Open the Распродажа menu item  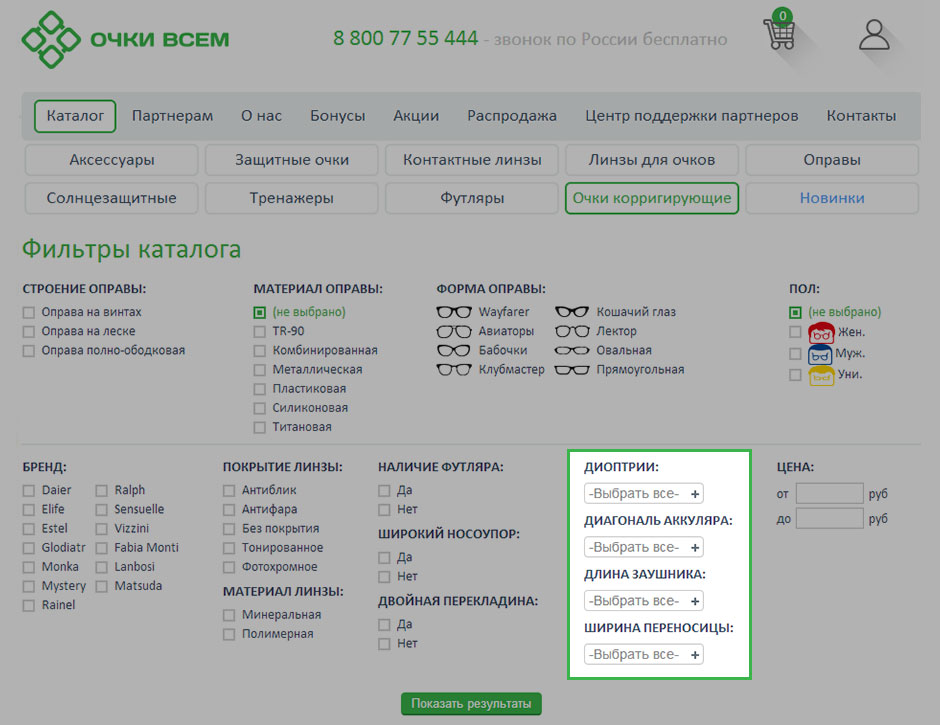tap(511, 116)
